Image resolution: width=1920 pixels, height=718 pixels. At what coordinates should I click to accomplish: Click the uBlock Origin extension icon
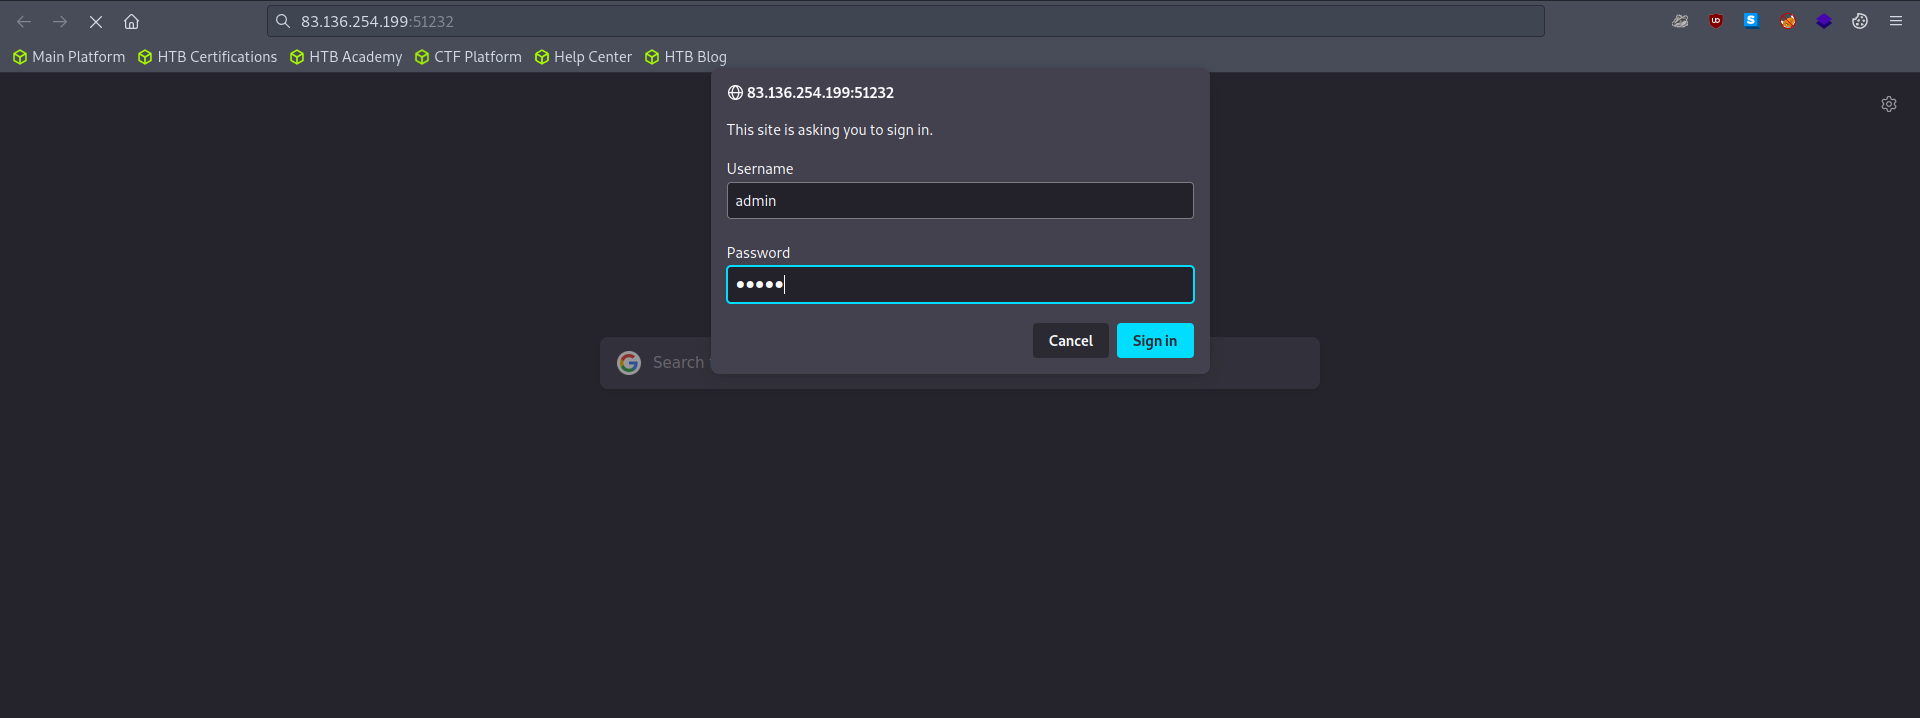coord(1716,21)
